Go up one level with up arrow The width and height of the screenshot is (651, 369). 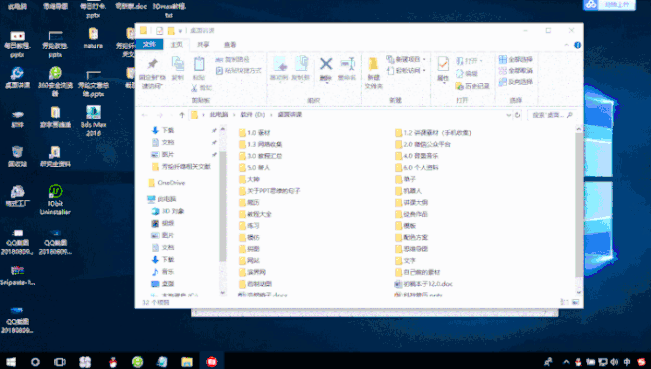[x=181, y=115]
